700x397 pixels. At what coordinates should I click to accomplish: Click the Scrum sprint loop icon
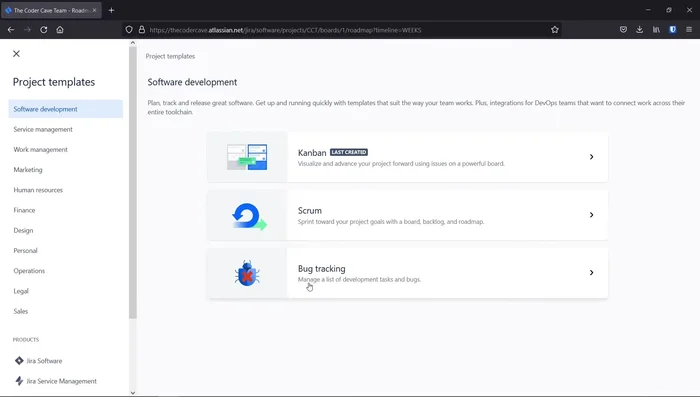point(249,217)
